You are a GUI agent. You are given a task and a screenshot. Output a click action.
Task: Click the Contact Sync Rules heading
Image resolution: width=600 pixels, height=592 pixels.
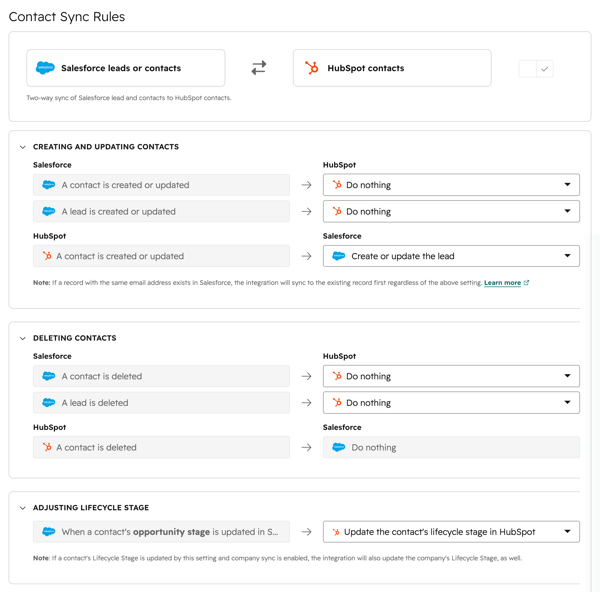(67, 17)
